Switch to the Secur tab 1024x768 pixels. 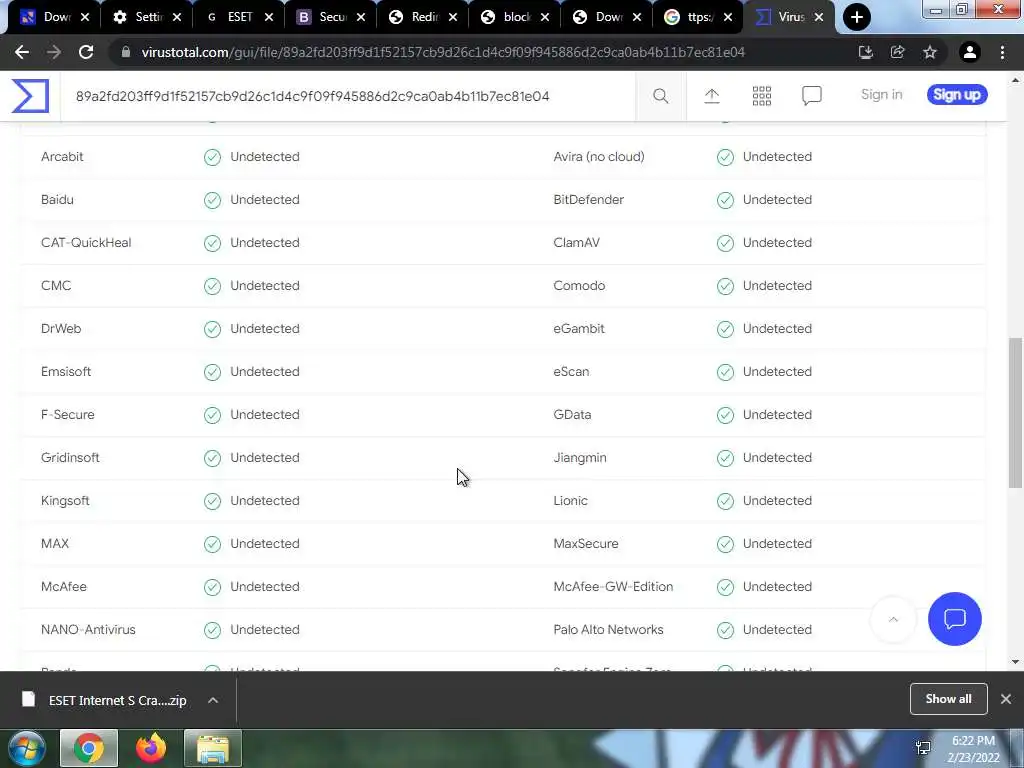click(x=331, y=17)
